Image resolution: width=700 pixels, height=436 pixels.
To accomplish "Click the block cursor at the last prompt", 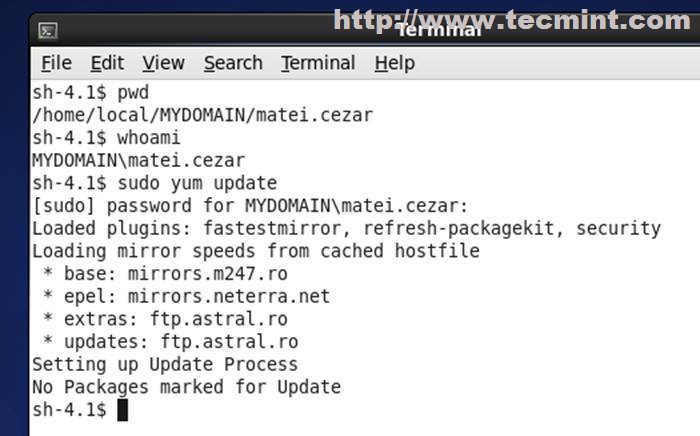I will [123, 410].
